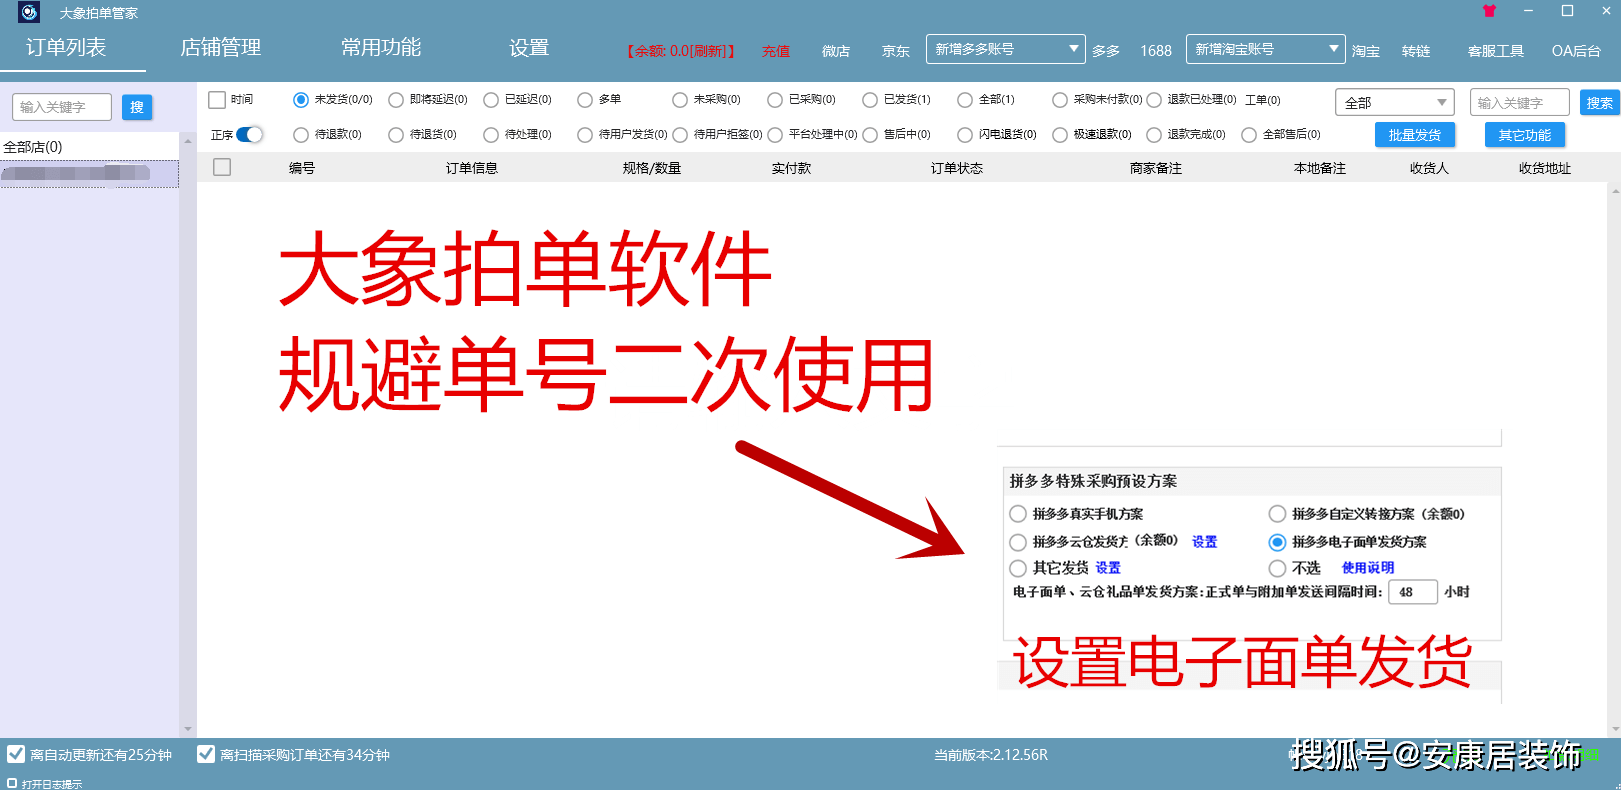Switch to 订单列表 tab
This screenshot has height=790, width=1621.
66,47
